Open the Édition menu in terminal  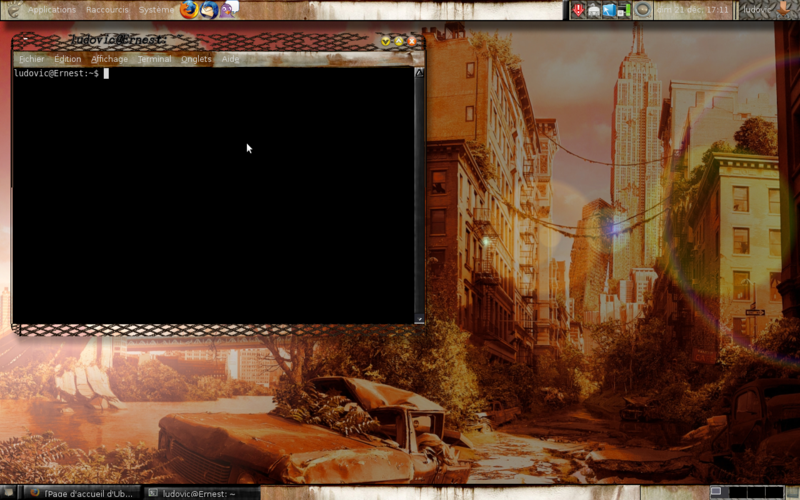pyautogui.click(x=68, y=59)
